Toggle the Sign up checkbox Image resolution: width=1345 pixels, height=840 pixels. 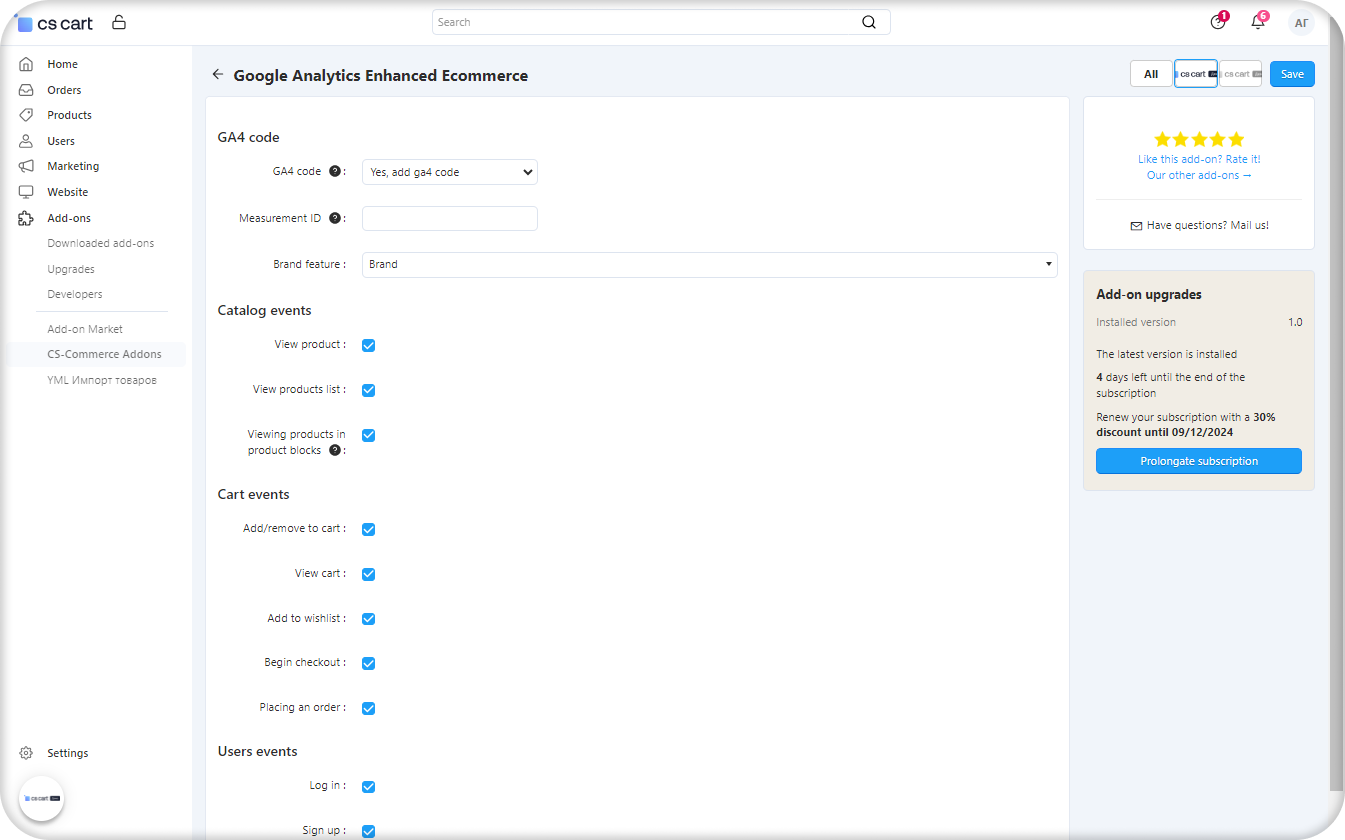[x=368, y=831]
